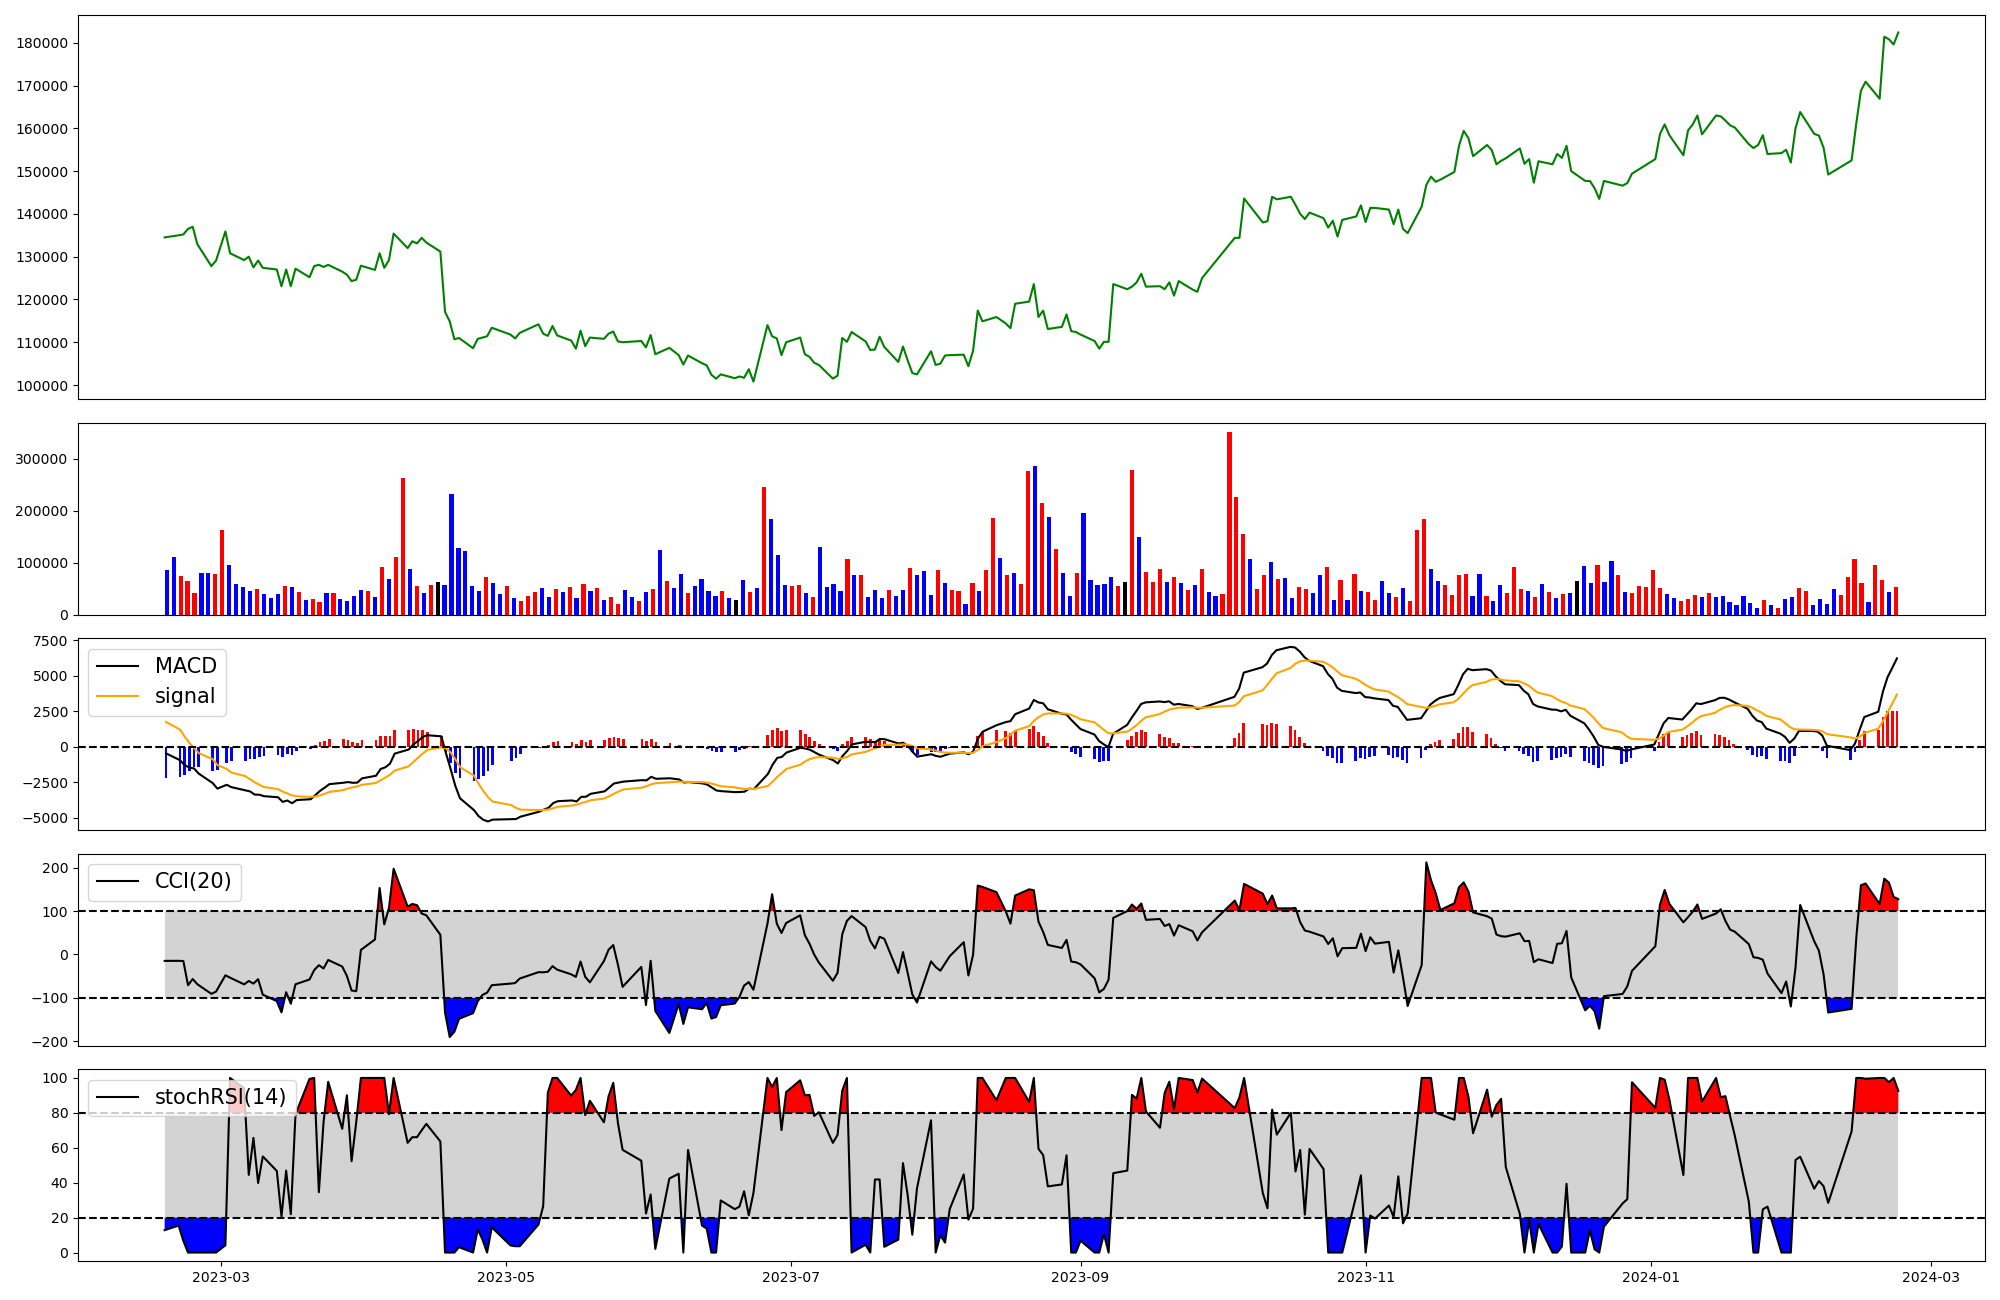Click the 100000 price axis label
2000x1300 pixels.
click(x=42, y=386)
